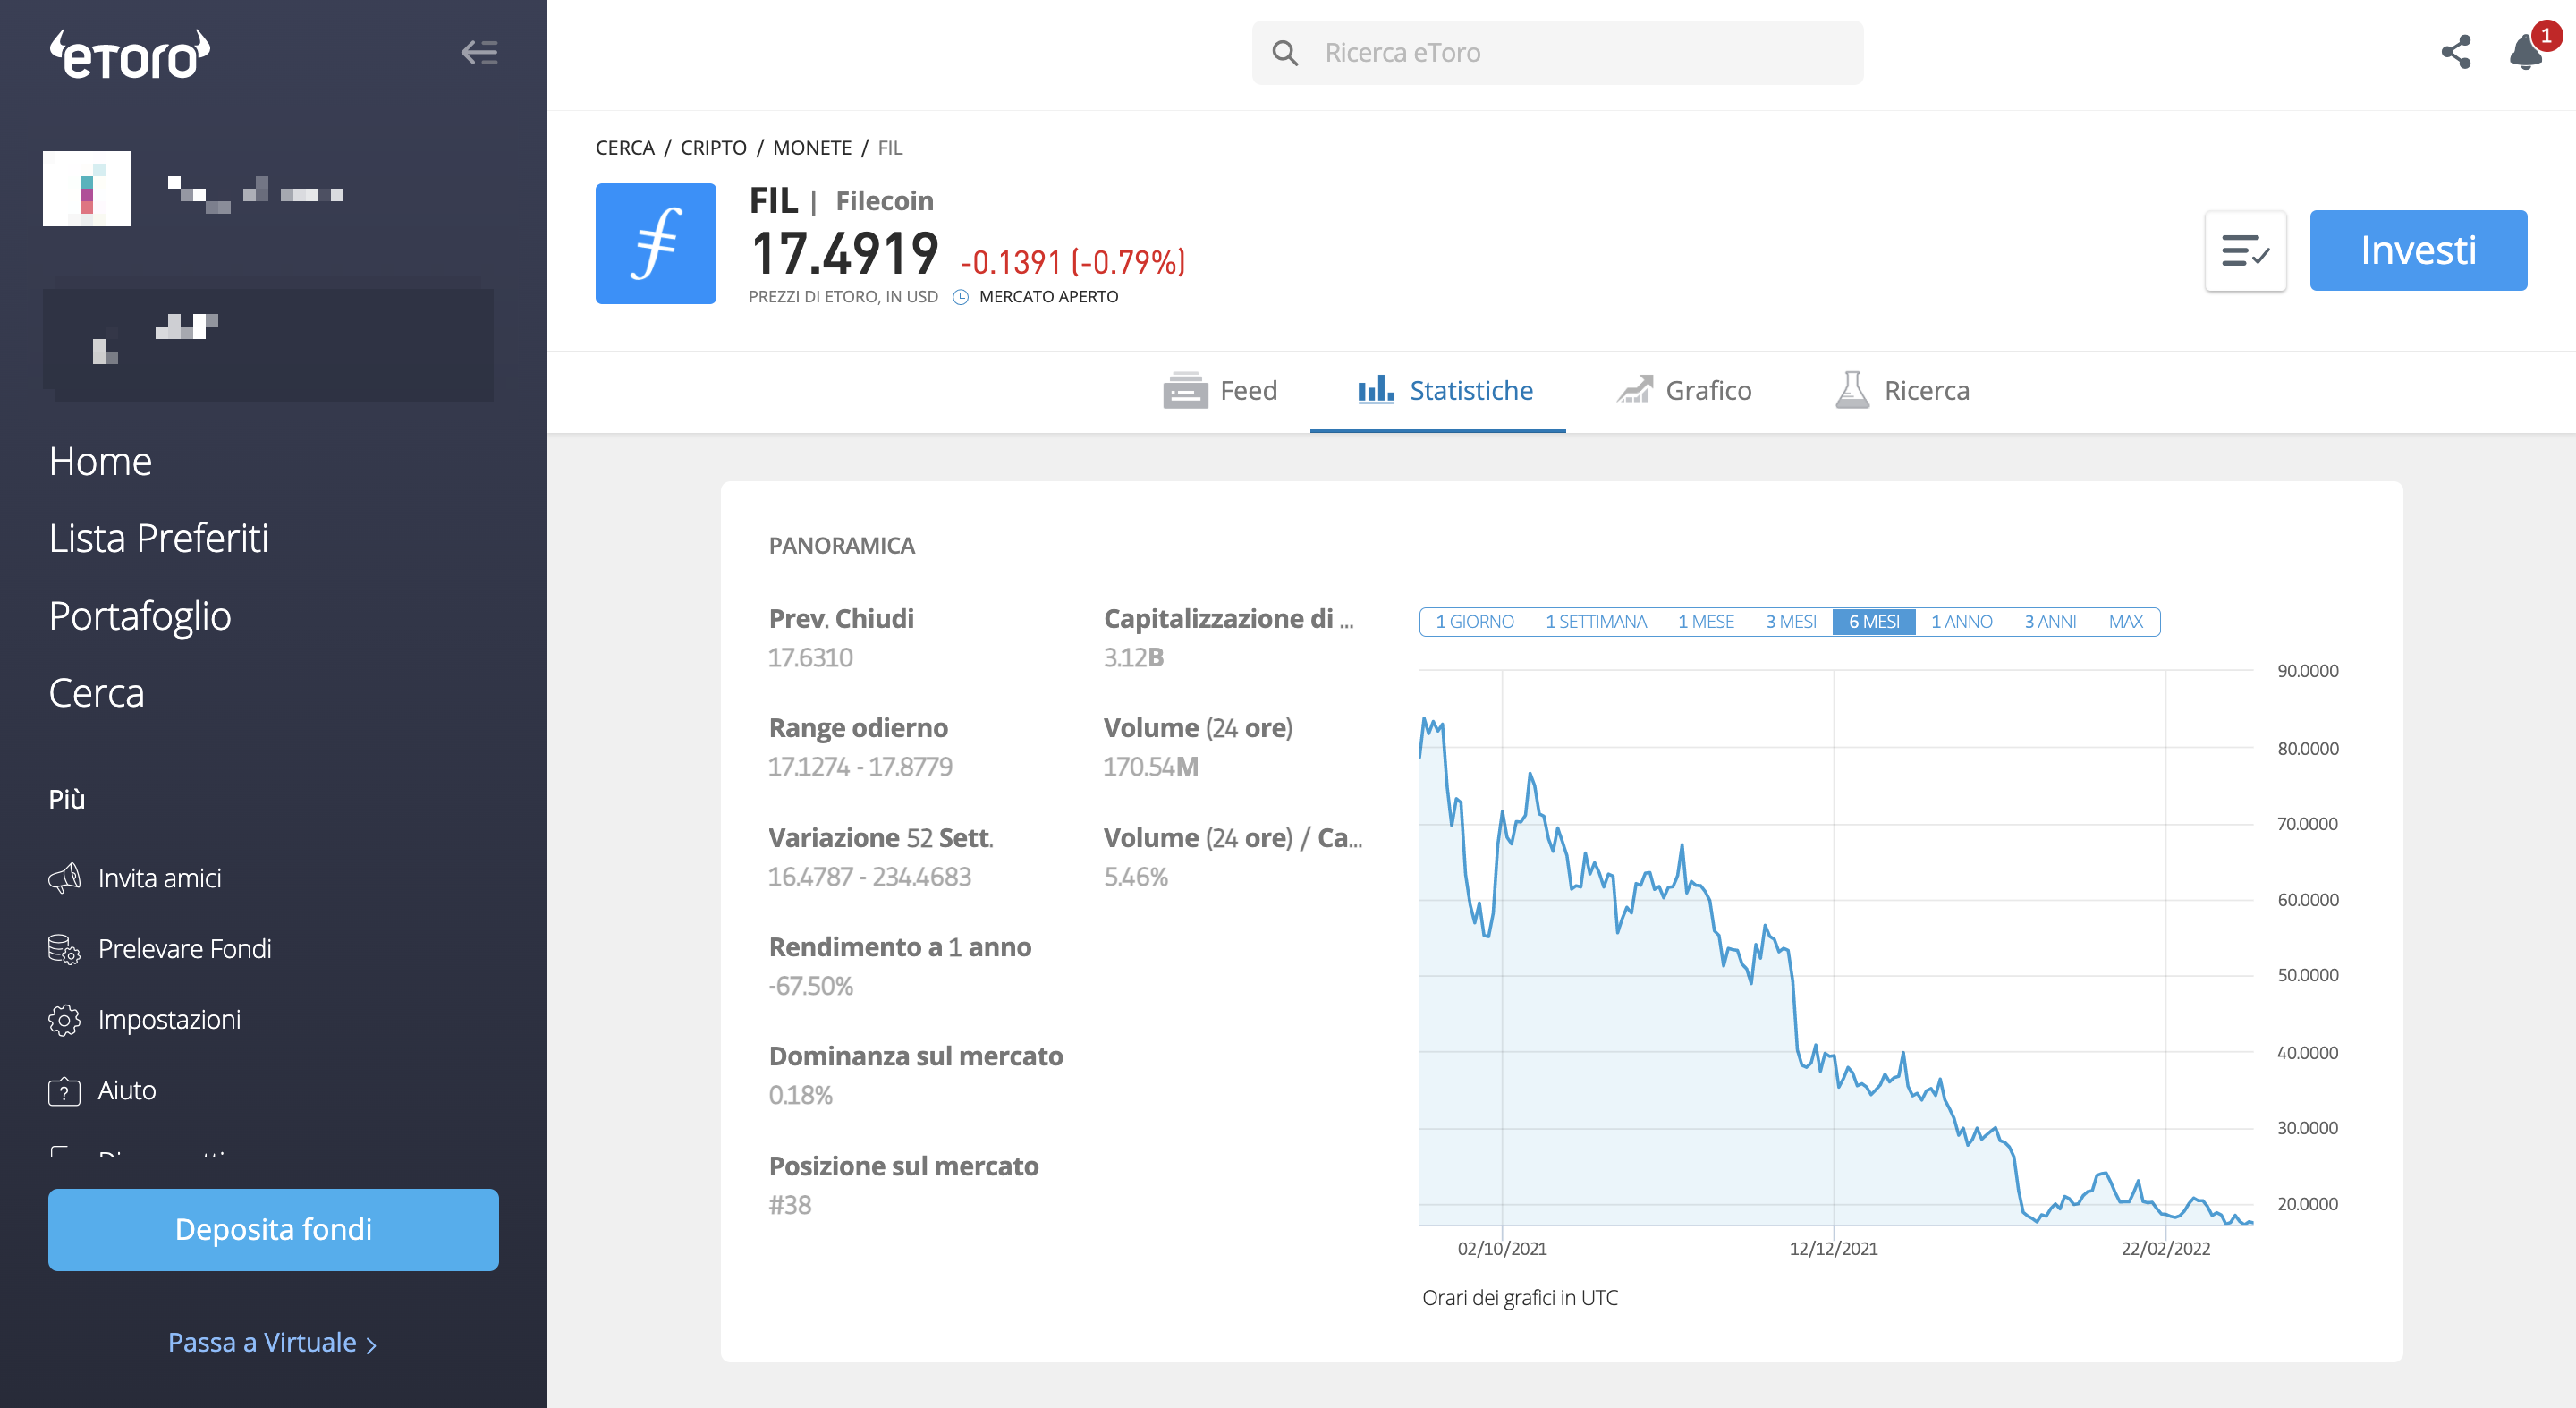Click the Passa a Virtuale chevron arrow
Image resolution: width=2576 pixels, height=1408 pixels.
coord(371,1345)
